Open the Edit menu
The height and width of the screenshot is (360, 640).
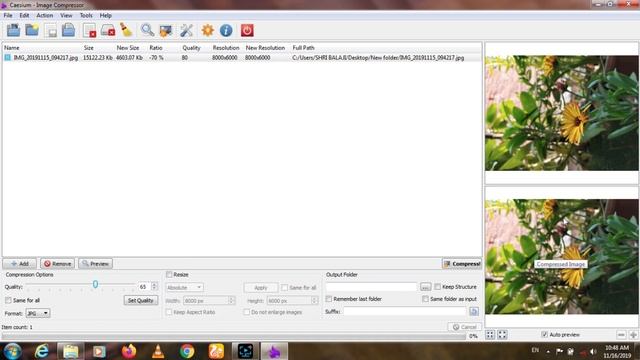click(24, 16)
